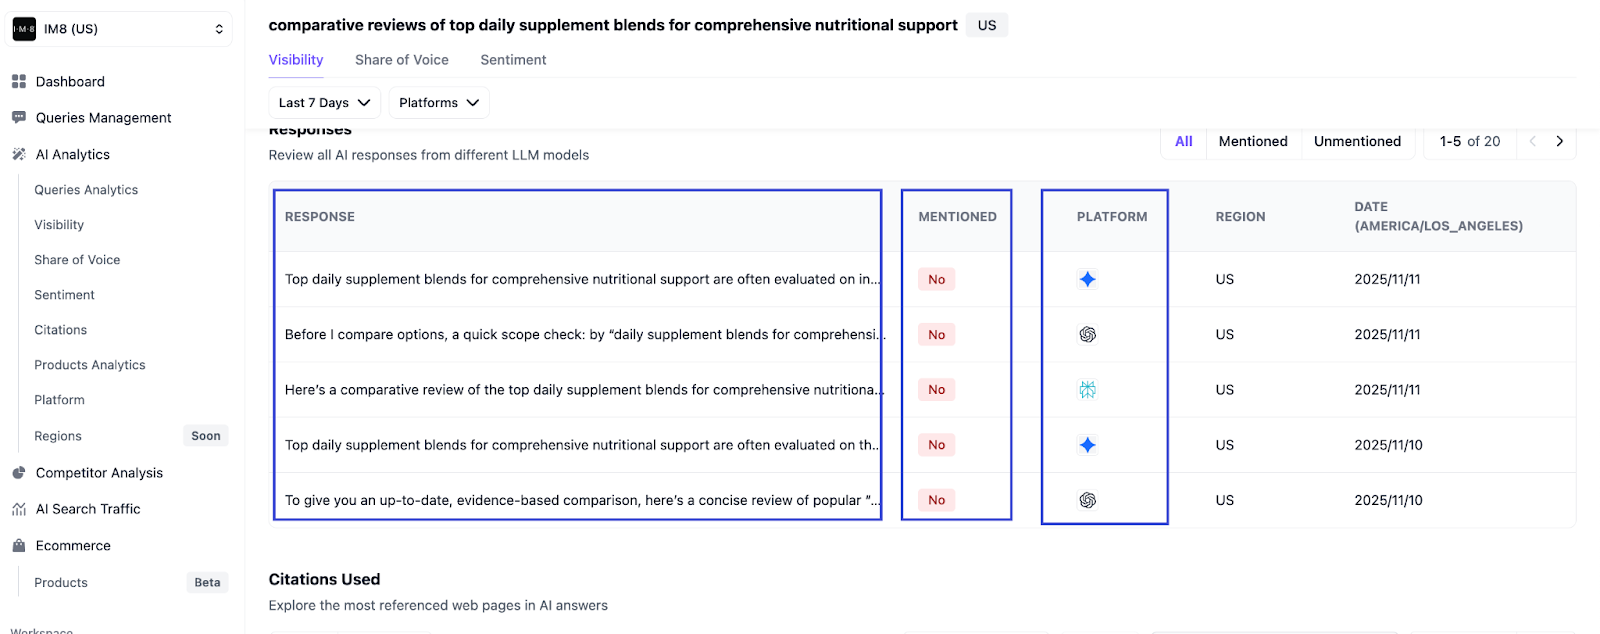The width and height of the screenshot is (1600, 634).
Task: Open the Last 7 Days dropdown
Action: [x=324, y=103]
